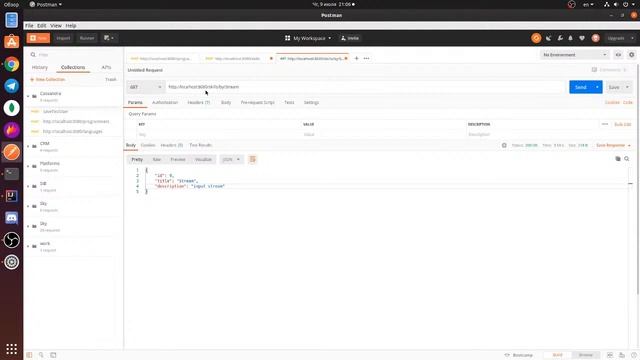
Task: Switch to the APIs tab
Action: click(x=106, y=67)
